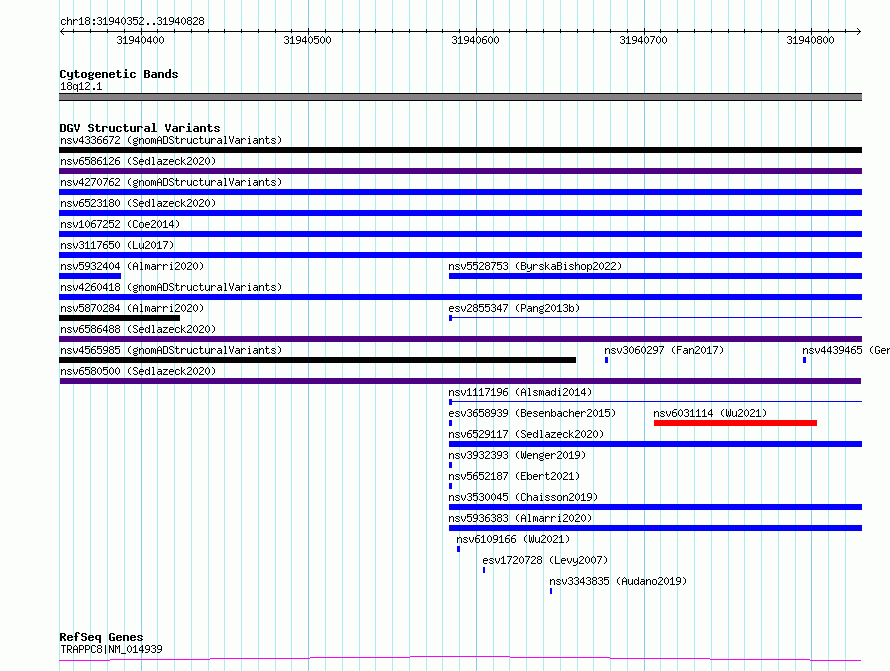Select the blue nsv6529117 variant bar

click(656, 444)
